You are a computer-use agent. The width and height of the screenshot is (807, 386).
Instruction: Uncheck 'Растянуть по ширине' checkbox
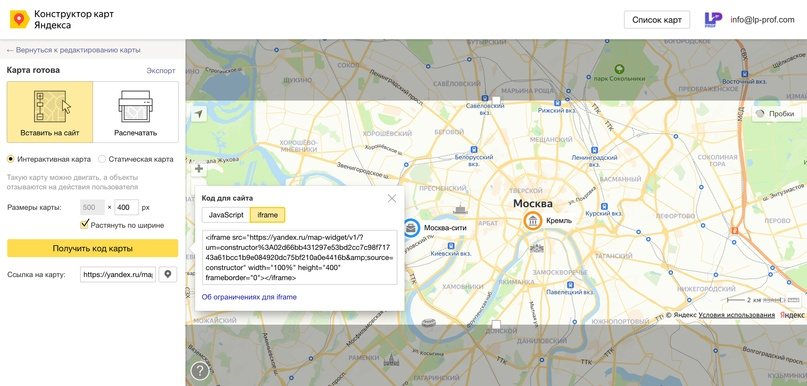[x=85, y=224]
